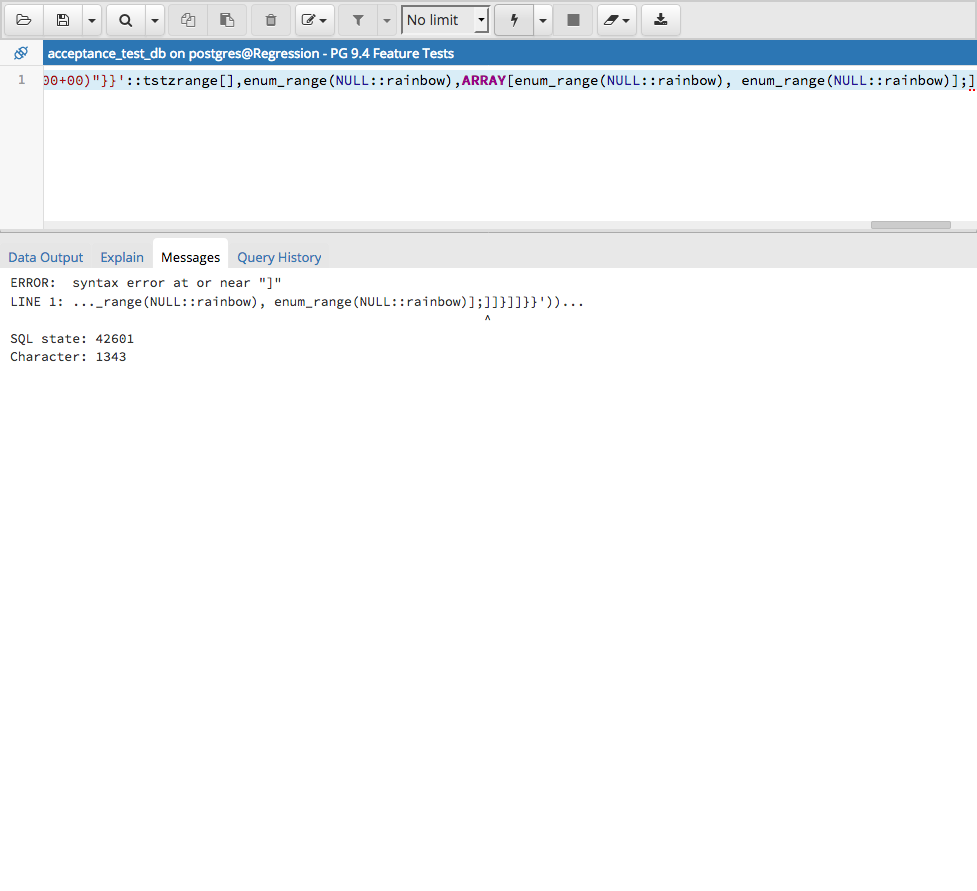
Task: Click the Paste clipboard icon
Action: coord(227,20)
